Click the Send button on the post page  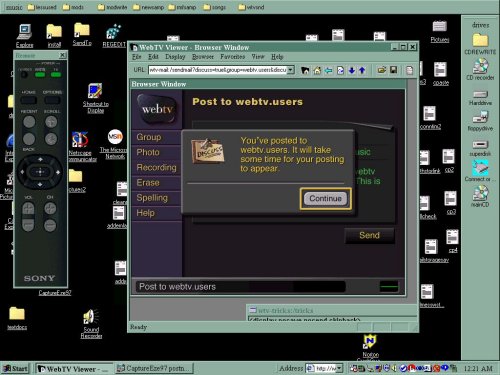369,235
